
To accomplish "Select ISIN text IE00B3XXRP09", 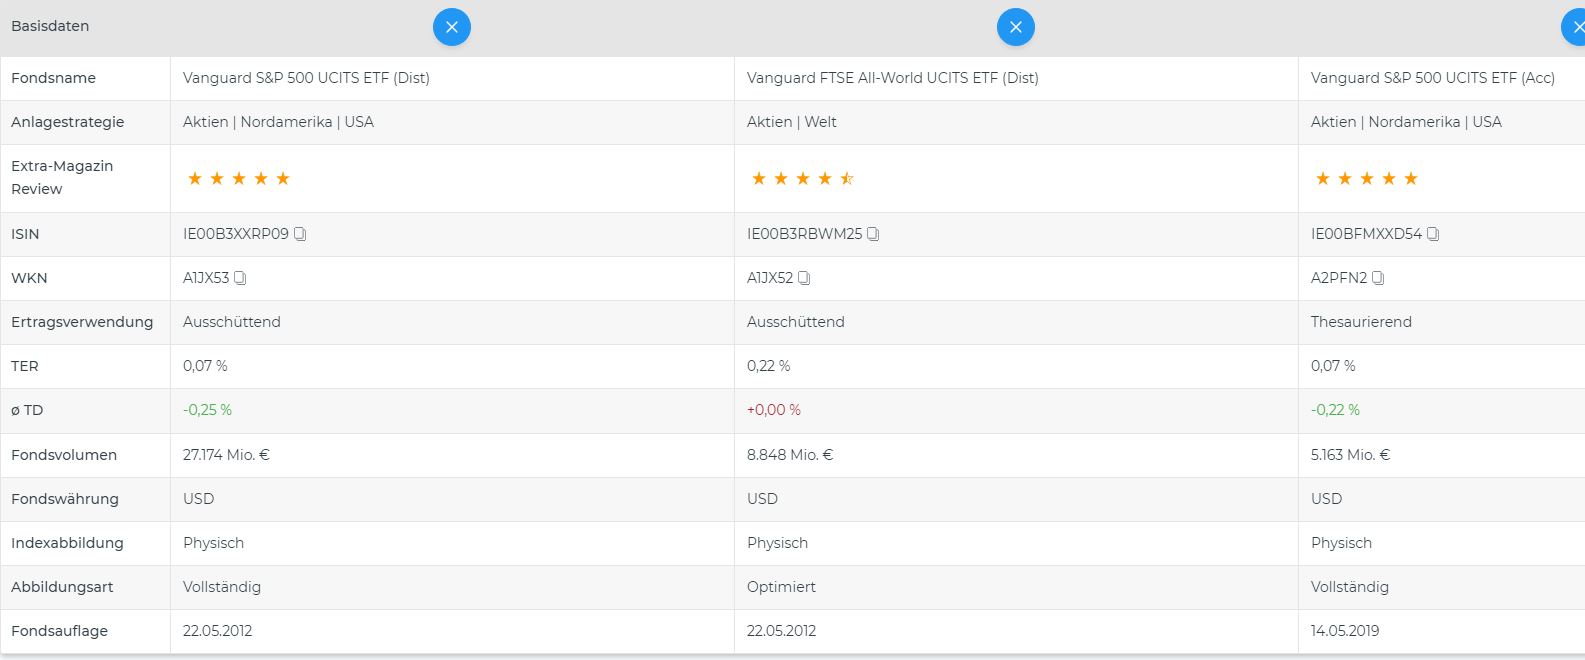I will tap(236, 234).
